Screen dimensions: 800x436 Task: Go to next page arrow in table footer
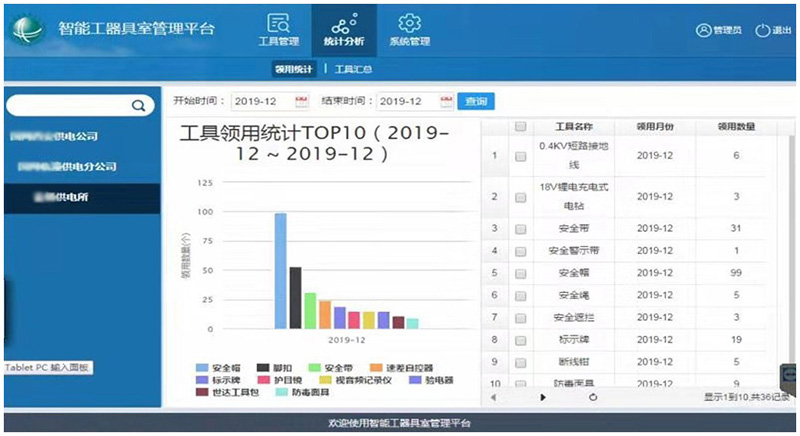(543, 397)
